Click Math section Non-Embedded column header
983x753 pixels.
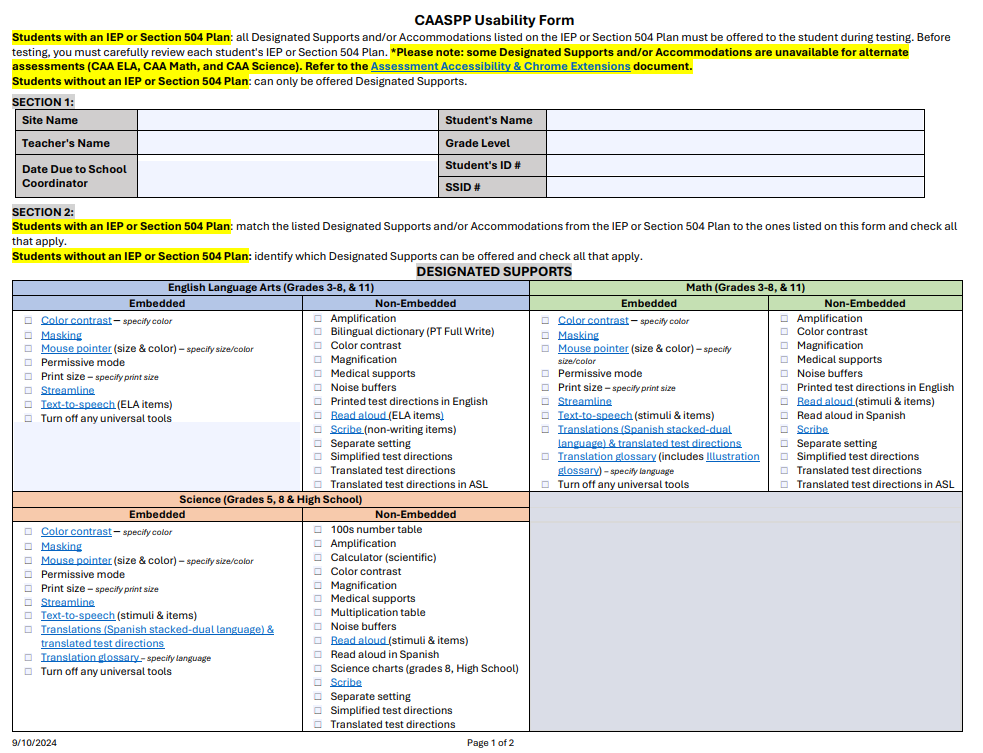865,303
